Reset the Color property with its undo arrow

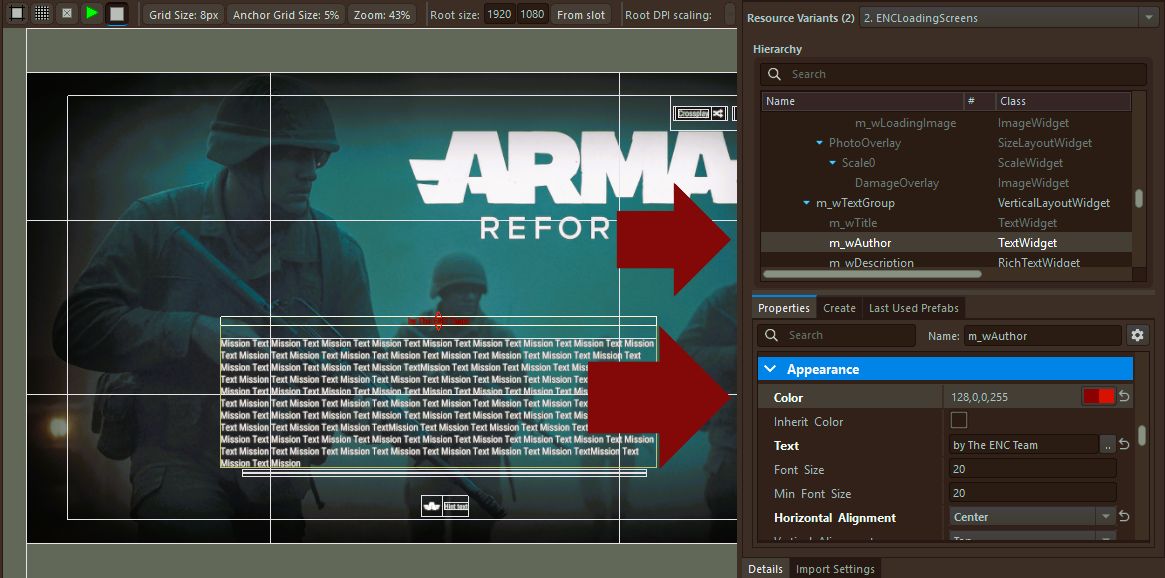(x=1124, y=397)
